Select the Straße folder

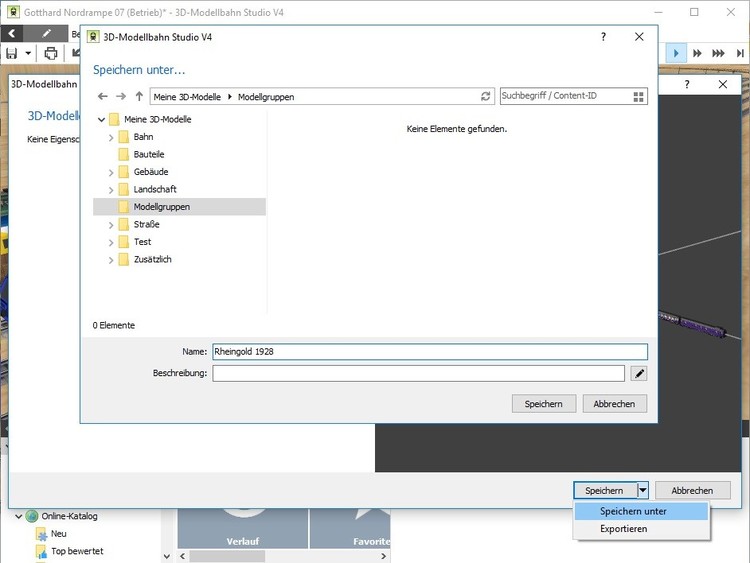[146, 224]
